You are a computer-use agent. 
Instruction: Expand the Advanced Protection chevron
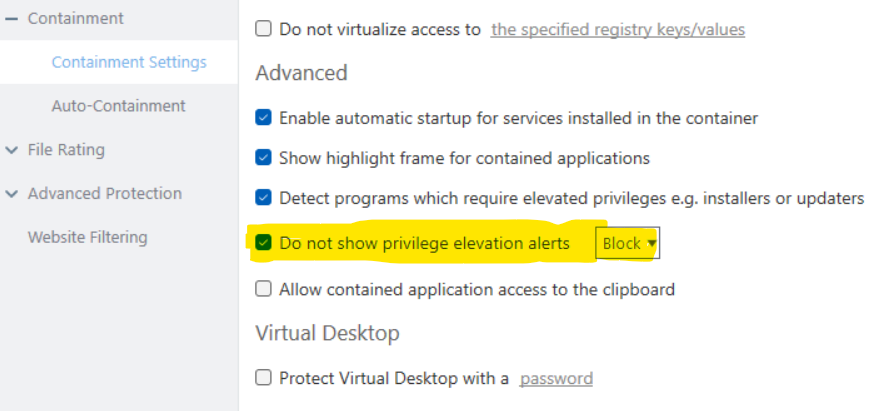coord(11,194)
